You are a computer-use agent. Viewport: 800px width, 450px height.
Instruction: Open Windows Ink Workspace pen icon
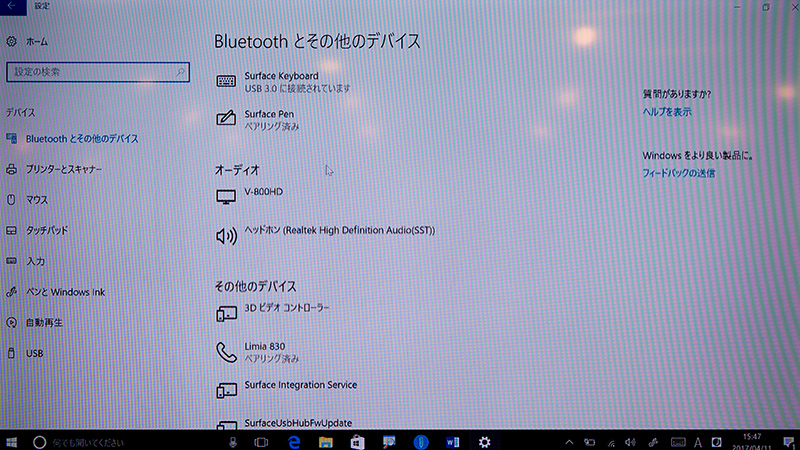tap(653, 442)
